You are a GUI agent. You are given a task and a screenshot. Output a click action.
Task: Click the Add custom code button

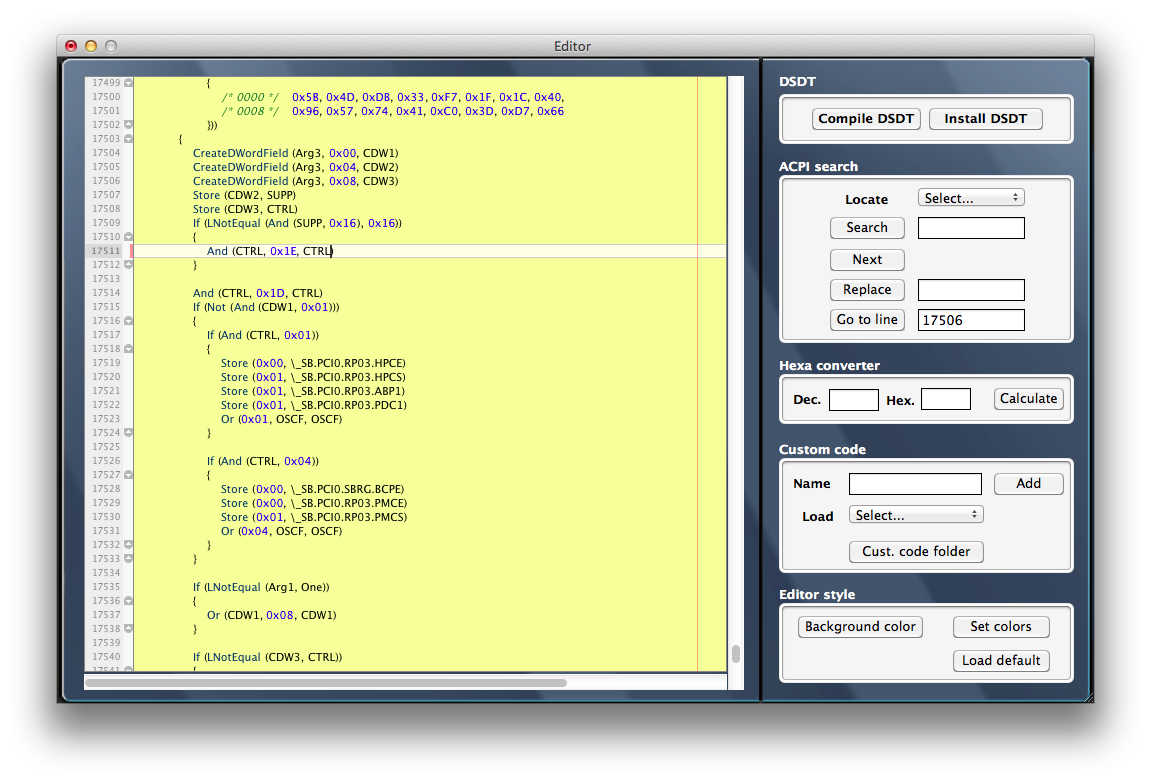click(x=1028, y=484)
